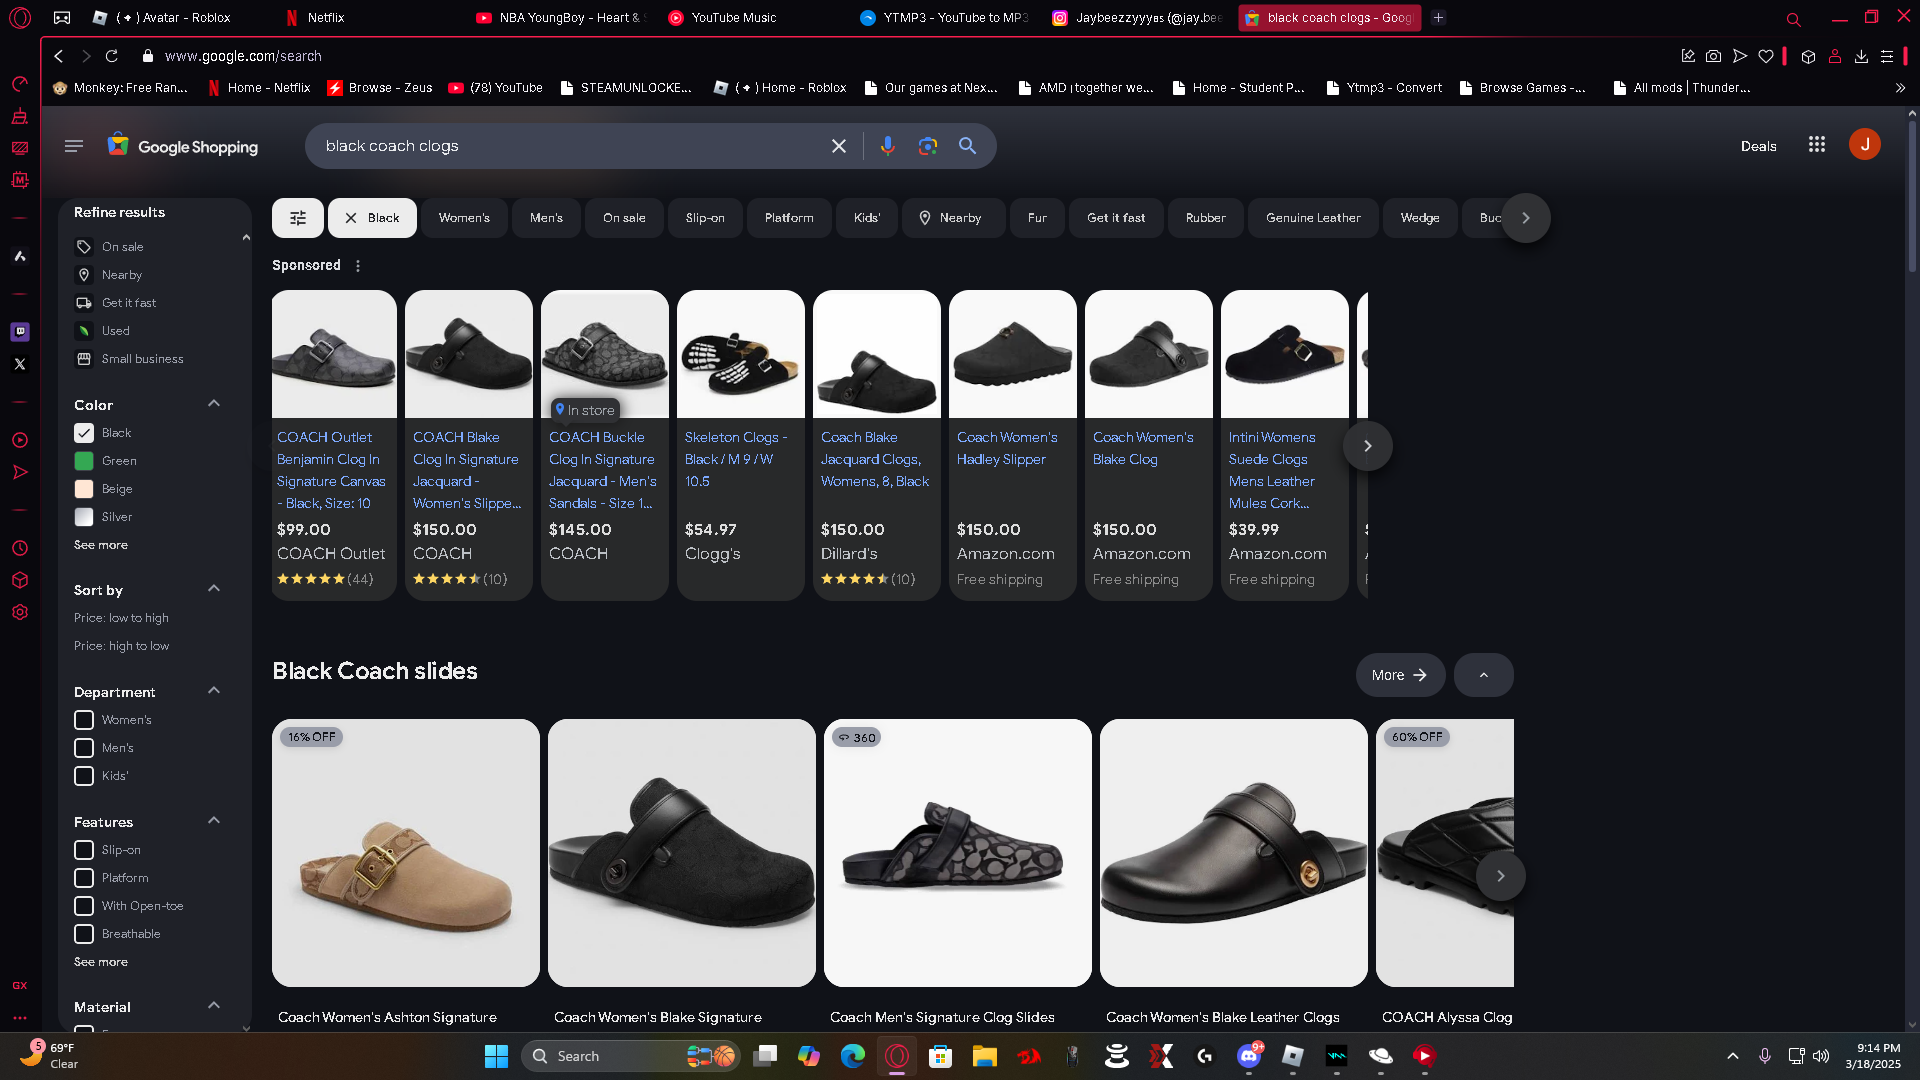This screenshot has width=1920, height=1080.
Task: Check the Kids' department filter
Action: point(84,776)
